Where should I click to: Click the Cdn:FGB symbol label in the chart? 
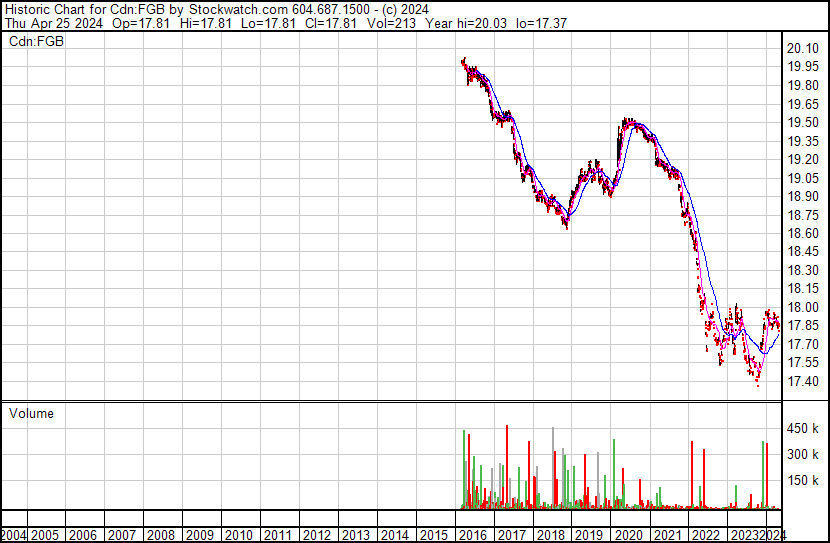click(36, 41)
